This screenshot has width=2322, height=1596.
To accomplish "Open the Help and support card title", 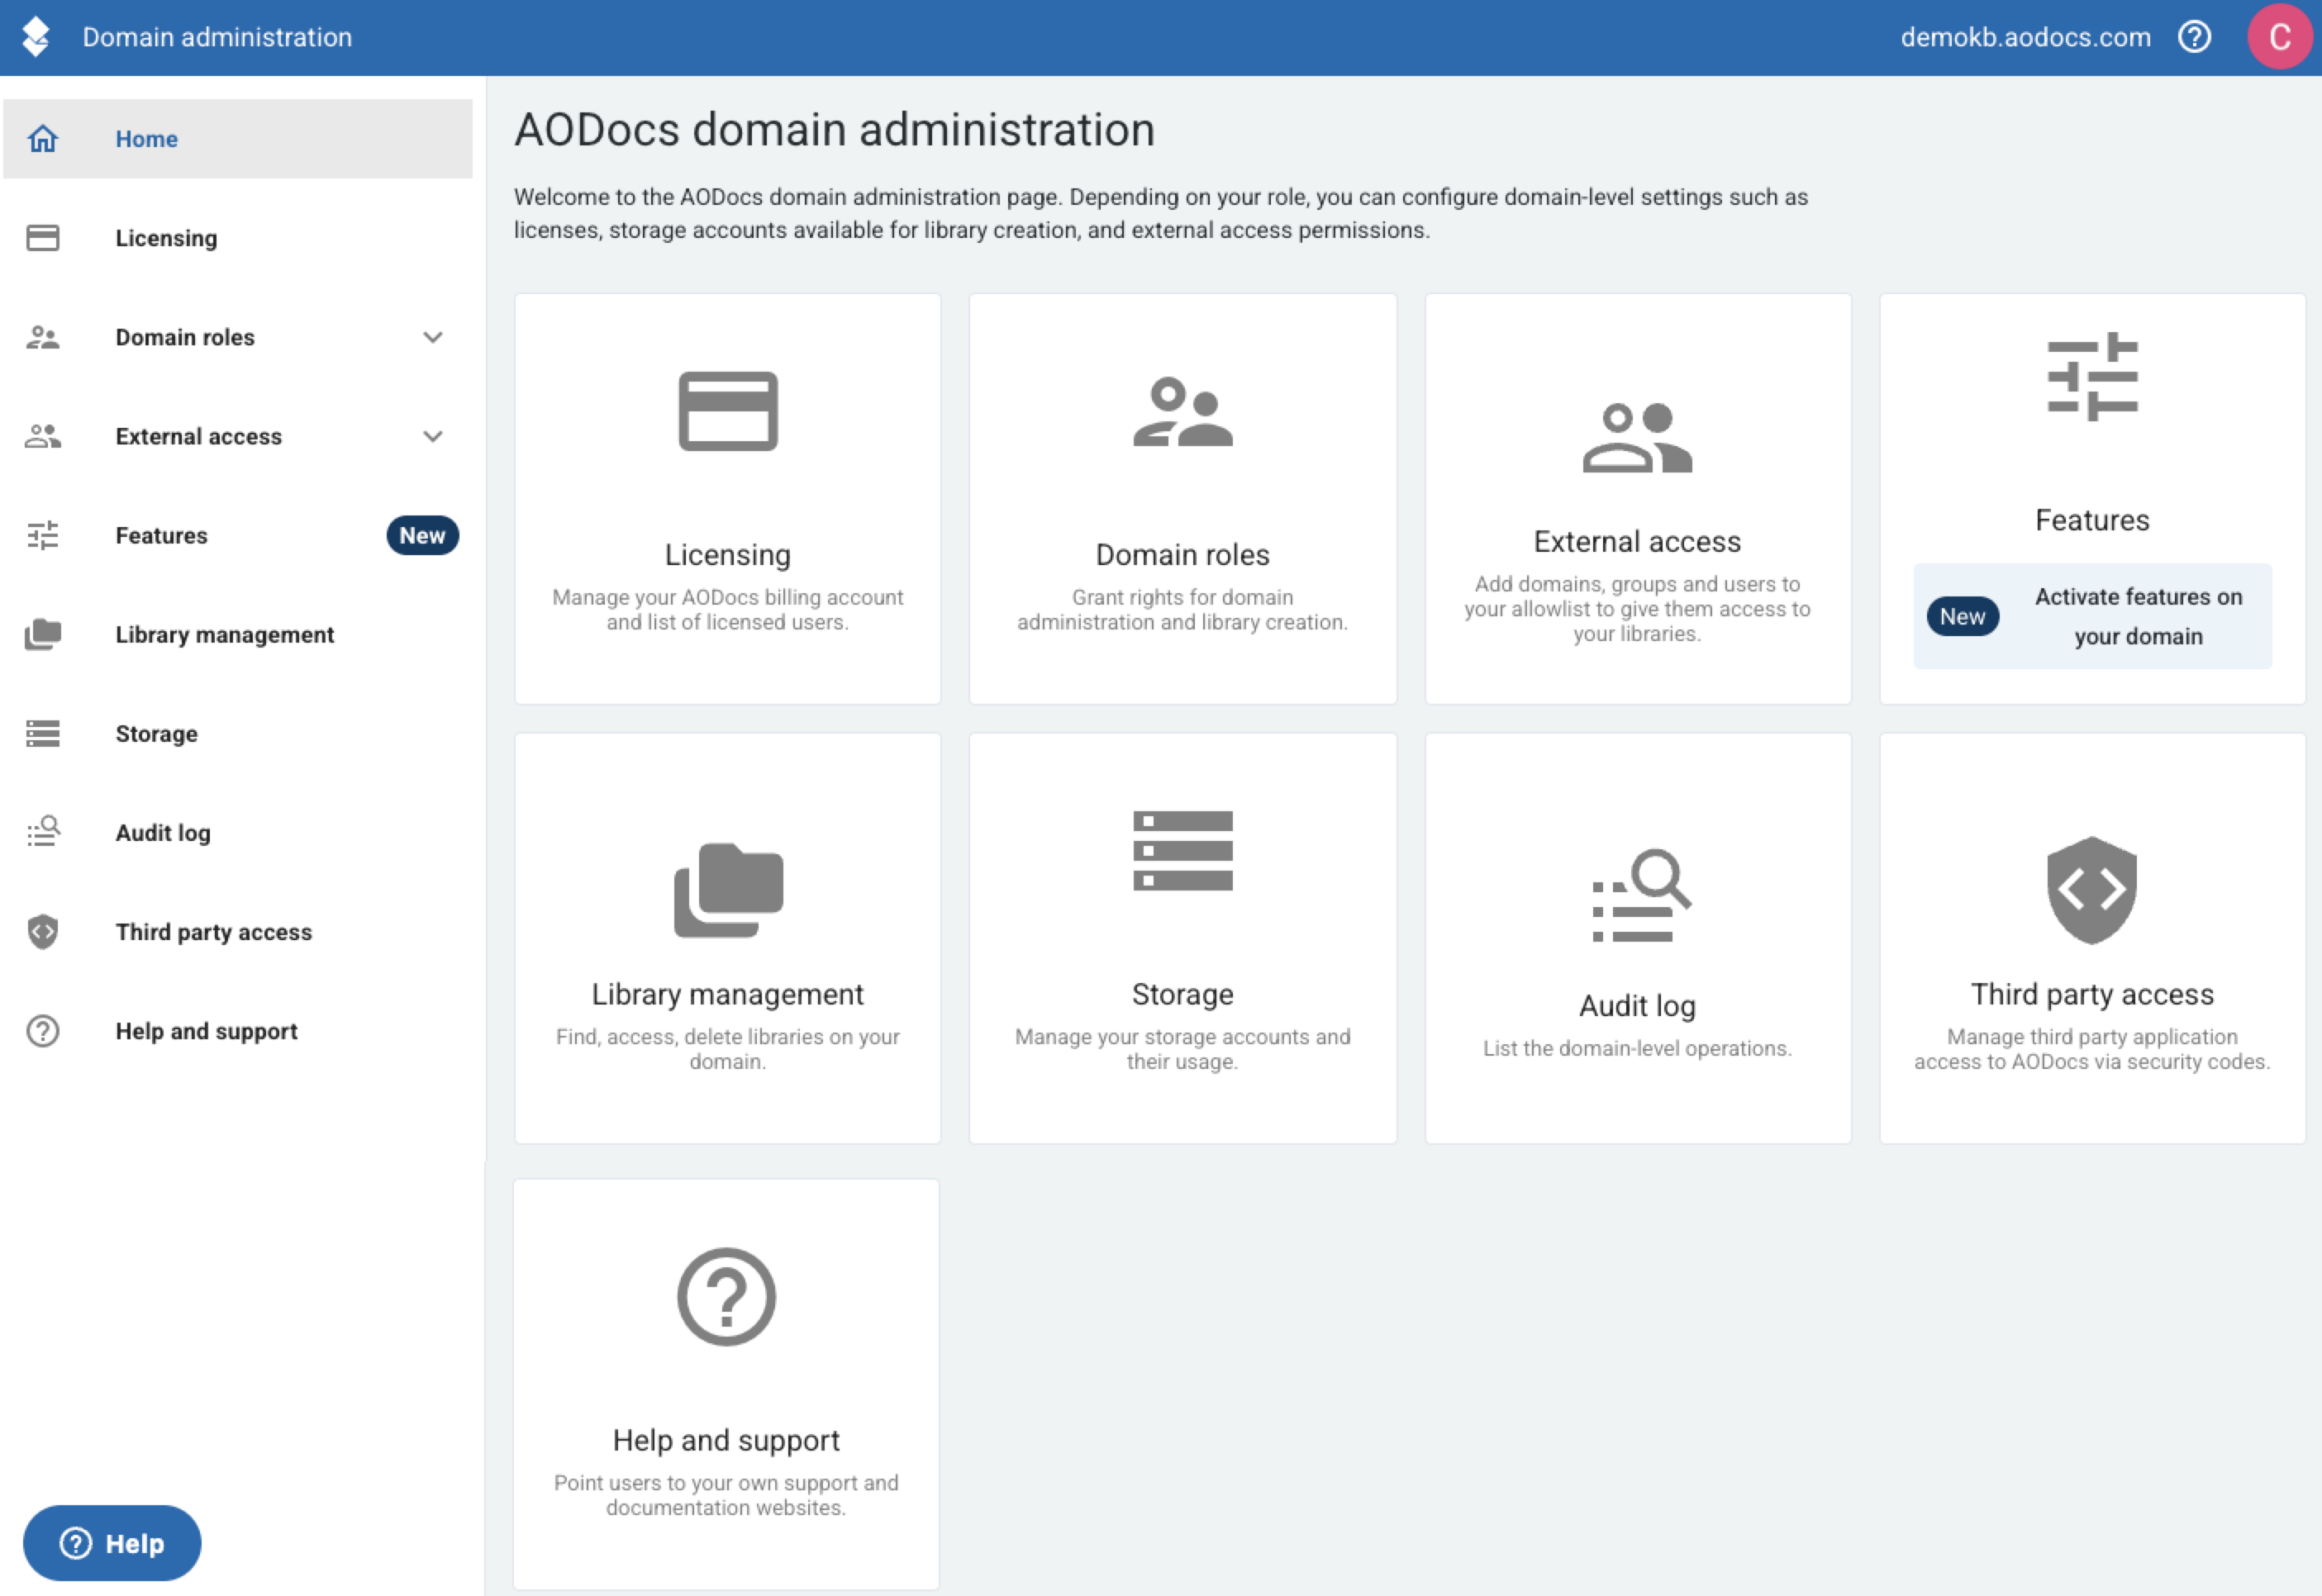I will [x=727, y=1440].
